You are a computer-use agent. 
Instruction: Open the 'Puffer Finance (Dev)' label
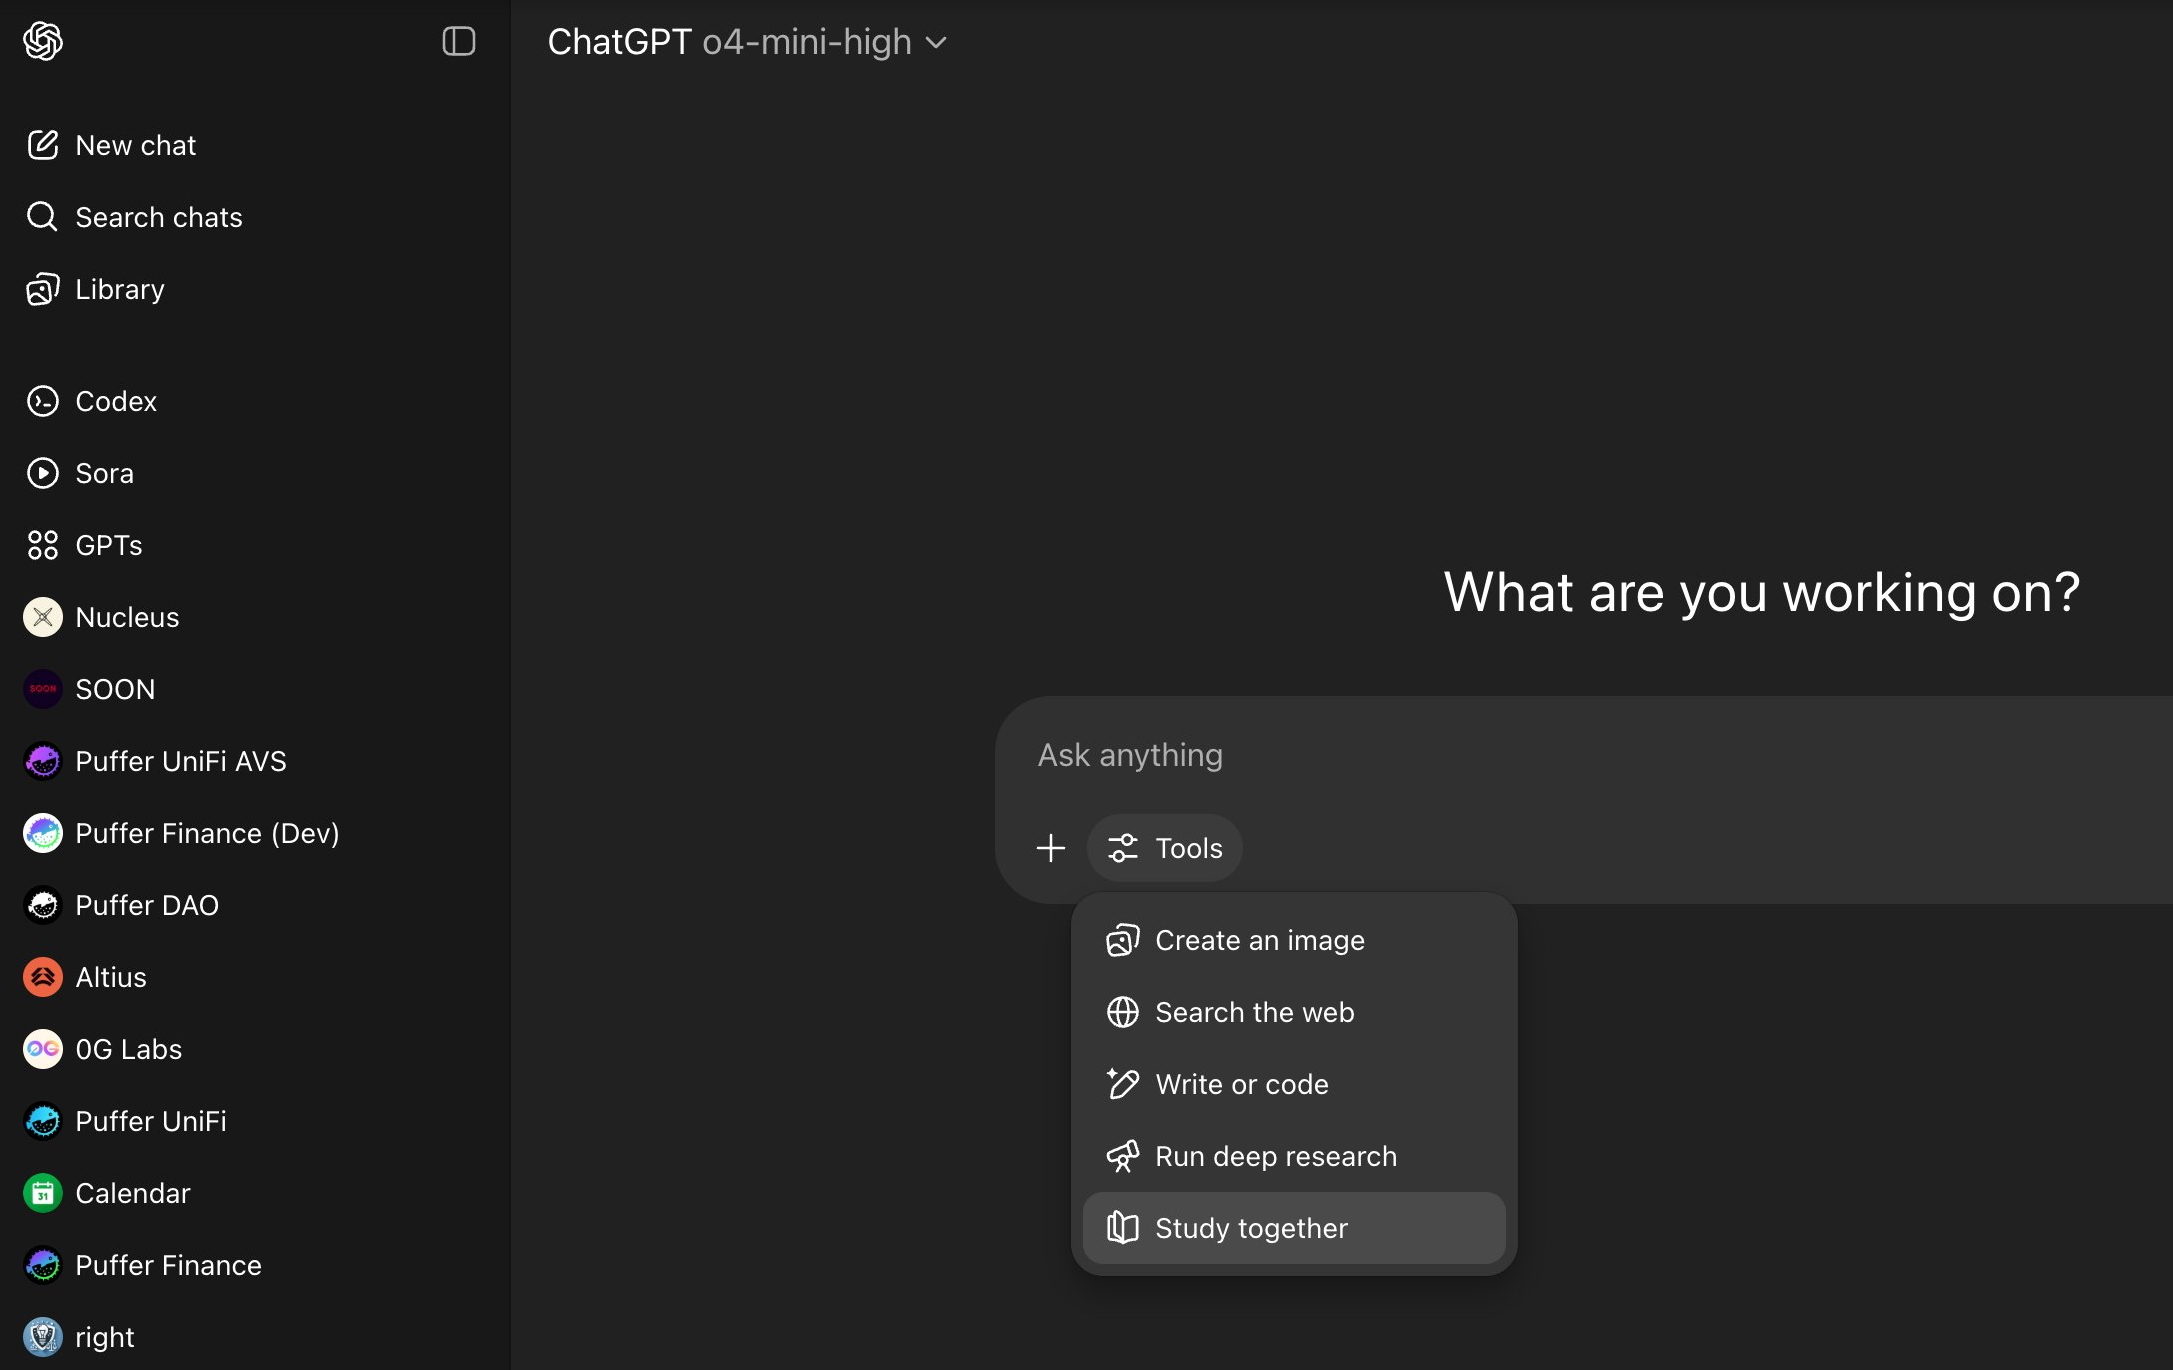(x=208, y=833)
